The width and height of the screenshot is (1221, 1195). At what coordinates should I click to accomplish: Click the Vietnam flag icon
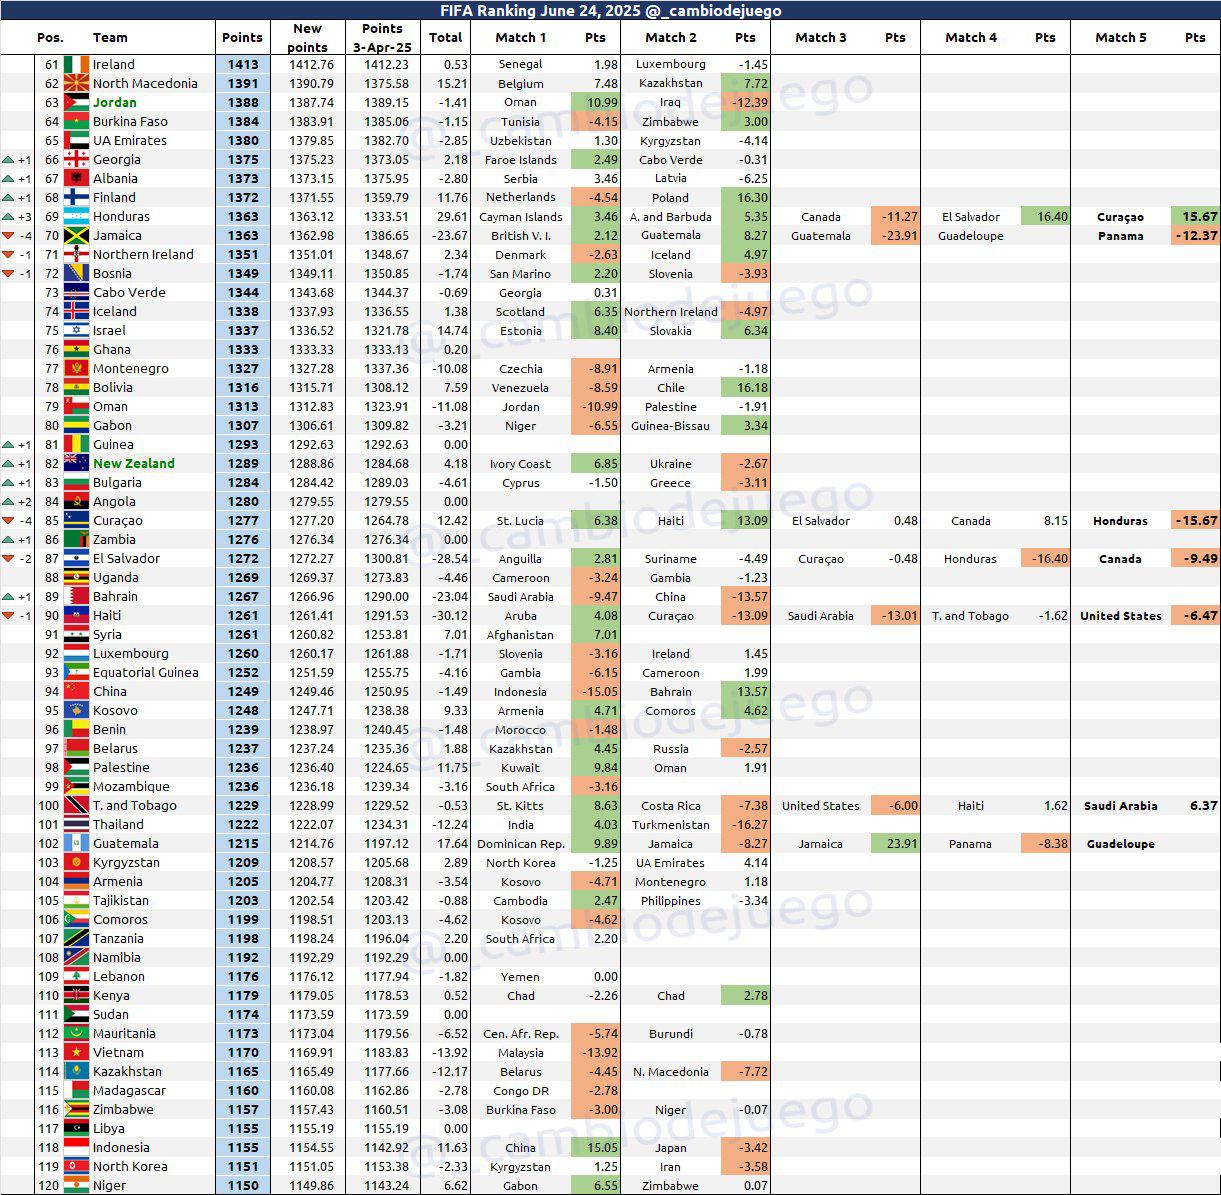76,1053
